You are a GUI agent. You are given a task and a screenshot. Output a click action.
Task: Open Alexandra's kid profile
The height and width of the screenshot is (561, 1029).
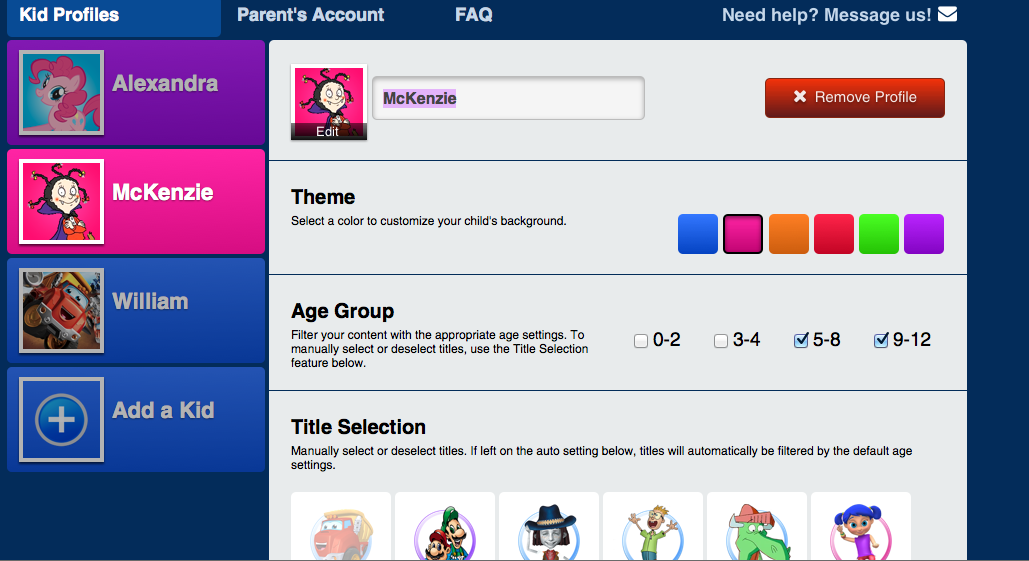(x=136, y=93)
